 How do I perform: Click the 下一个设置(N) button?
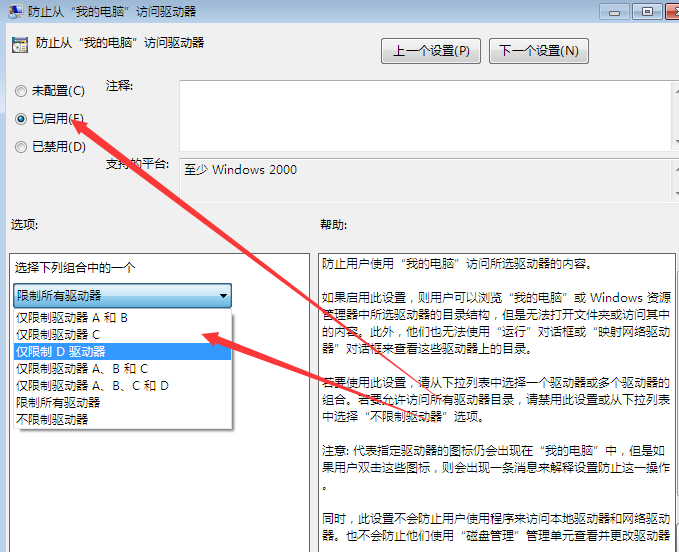pyautogui.click(x=539, y=51)
